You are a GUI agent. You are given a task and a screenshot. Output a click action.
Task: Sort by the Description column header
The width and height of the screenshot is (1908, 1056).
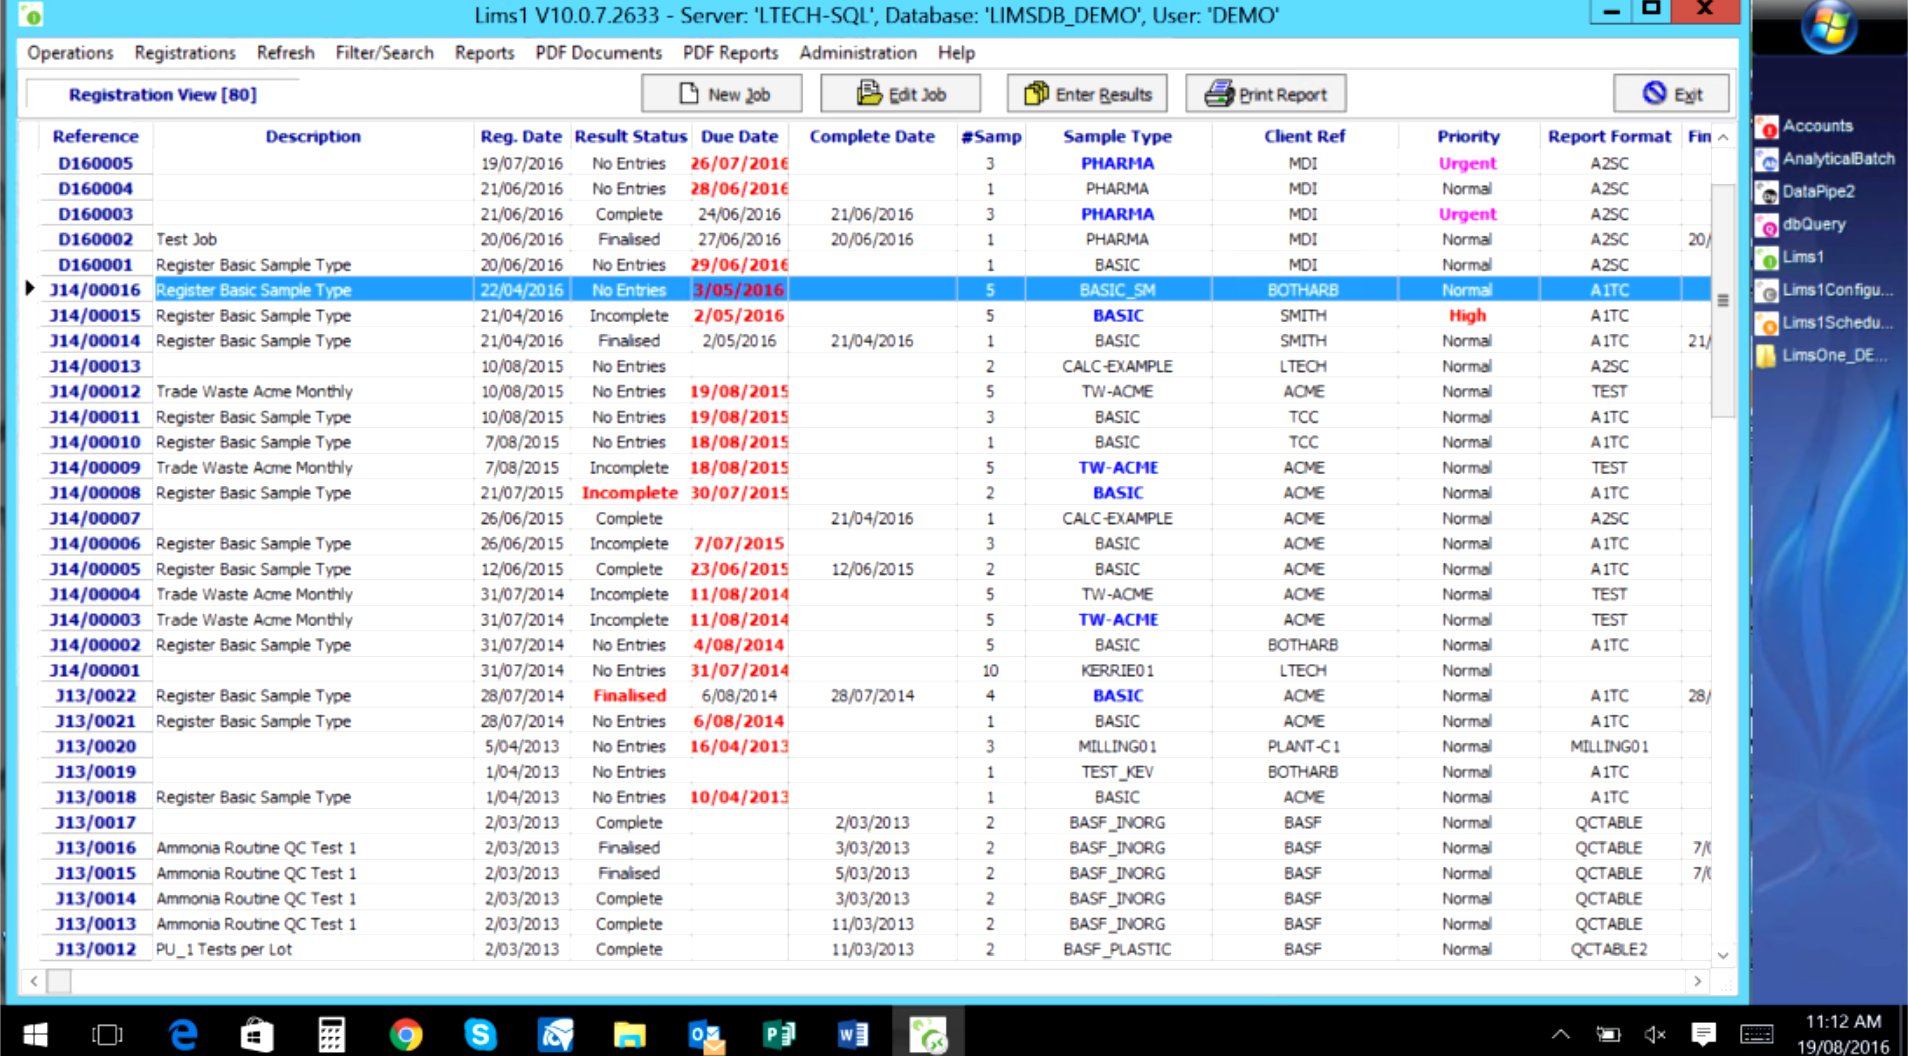[x=313, y=136]
